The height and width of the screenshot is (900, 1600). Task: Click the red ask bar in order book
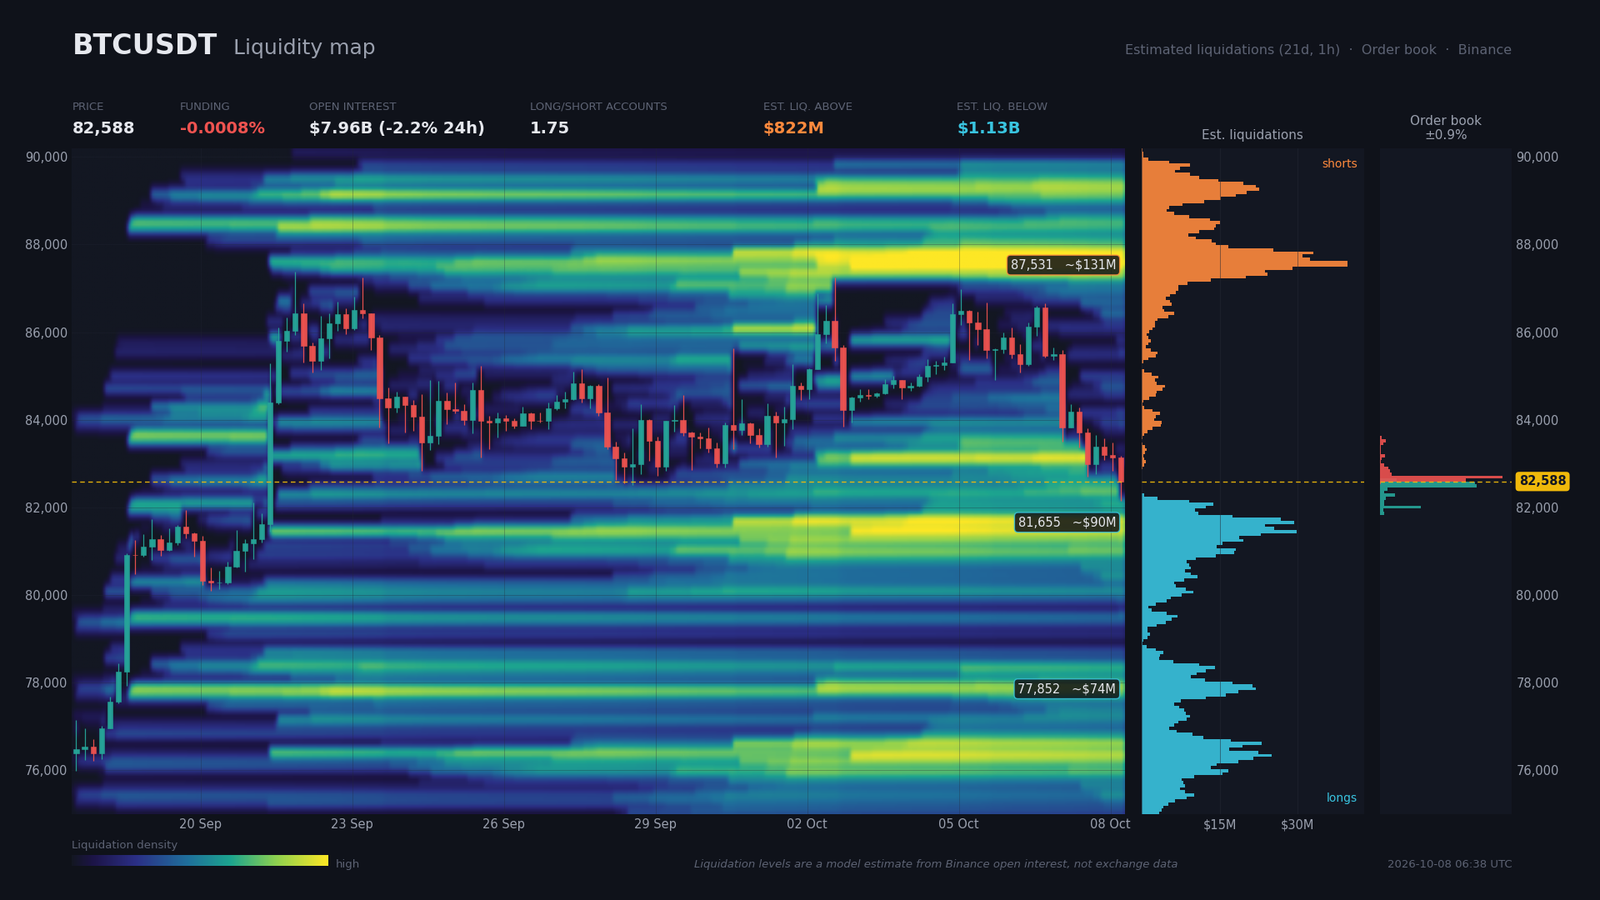click(1442, 478)
